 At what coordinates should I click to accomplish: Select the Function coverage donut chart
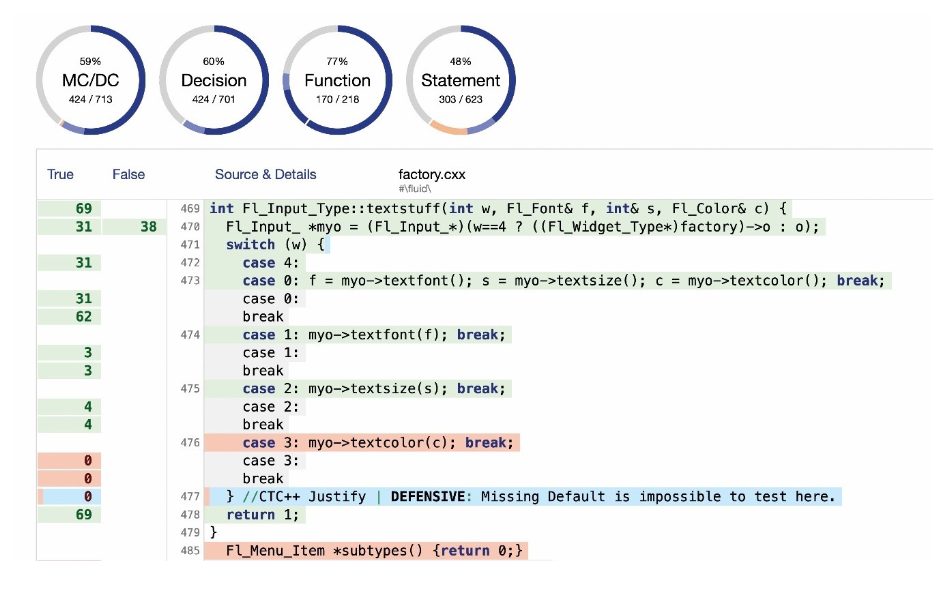tap(337, 81)
